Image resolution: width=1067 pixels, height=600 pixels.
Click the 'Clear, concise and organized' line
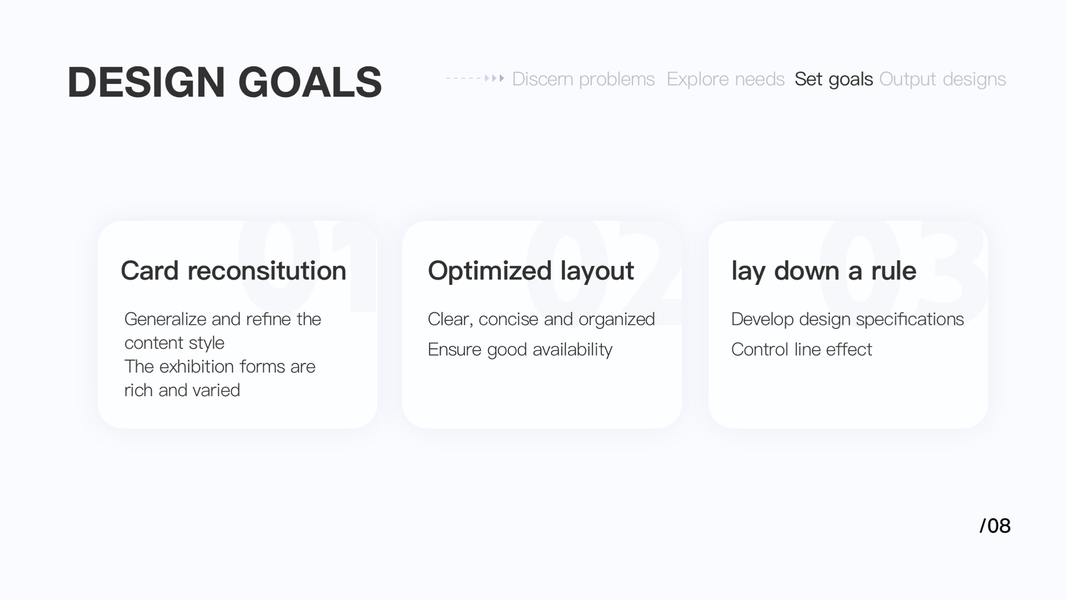tap(541, 319)
